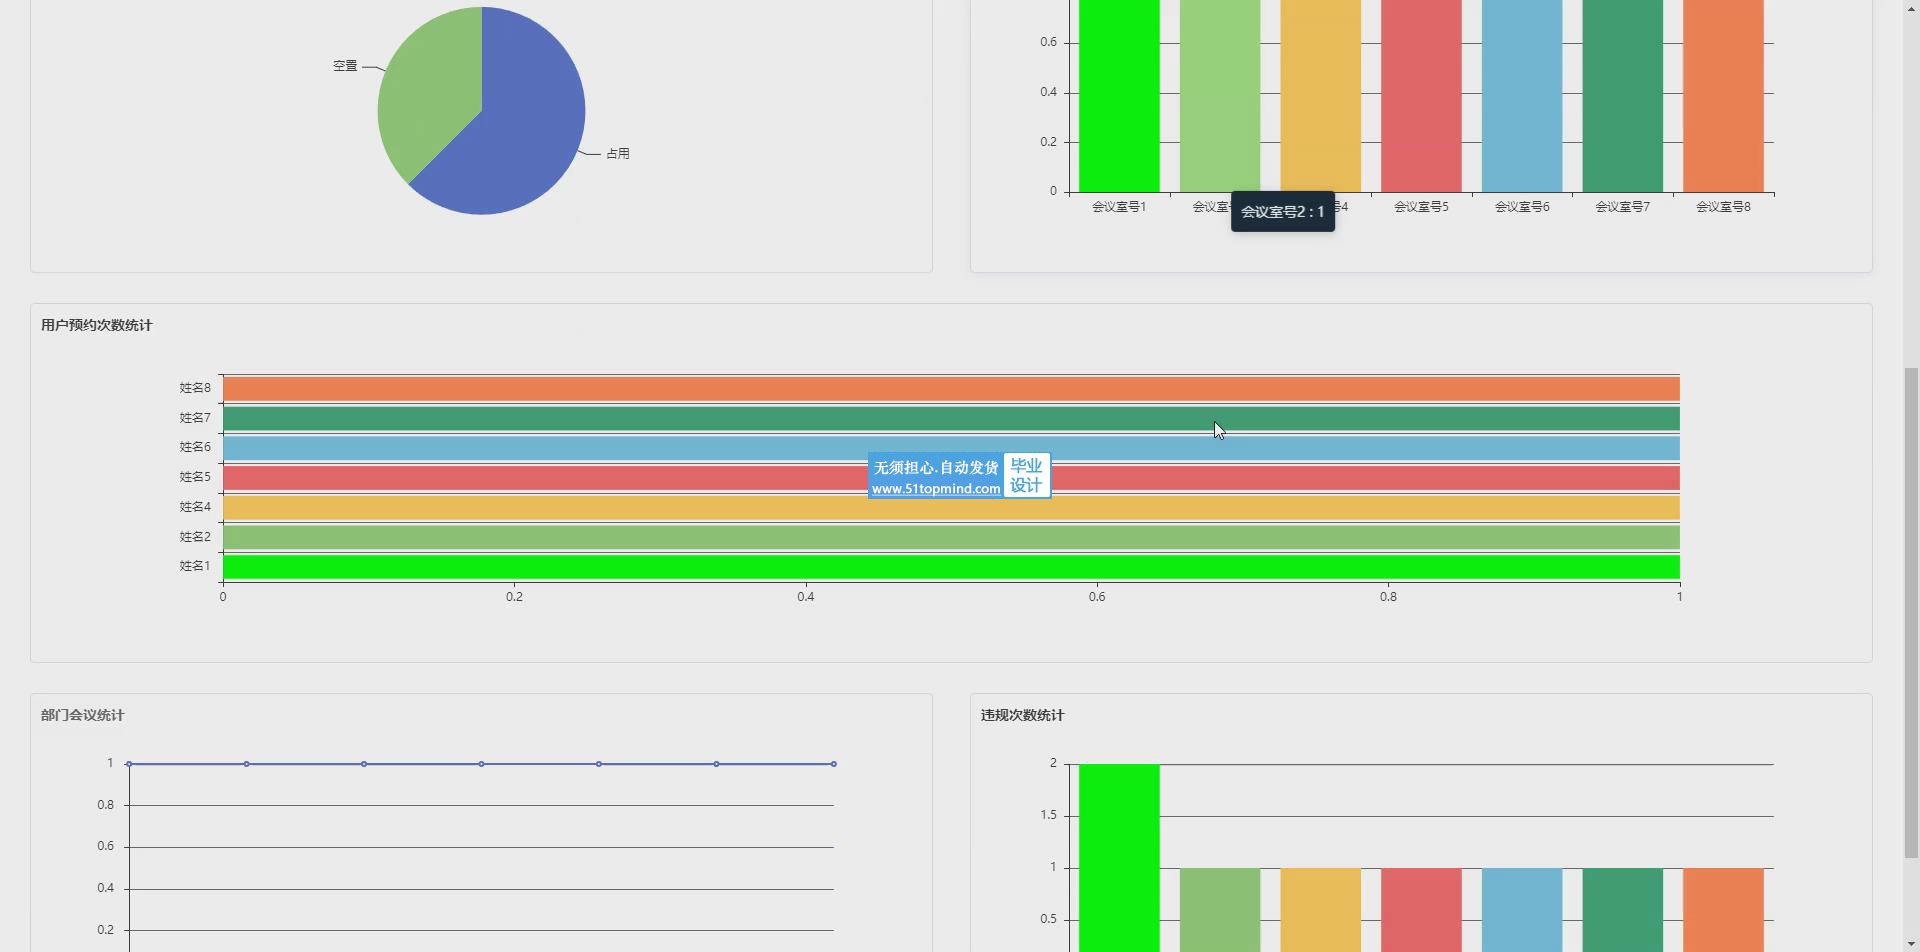Image resolution: width=1920 pixels, height=952 pixels.
Task: Click the bright green 会议室号1 bar
Action: click(x=1119, y=100)
